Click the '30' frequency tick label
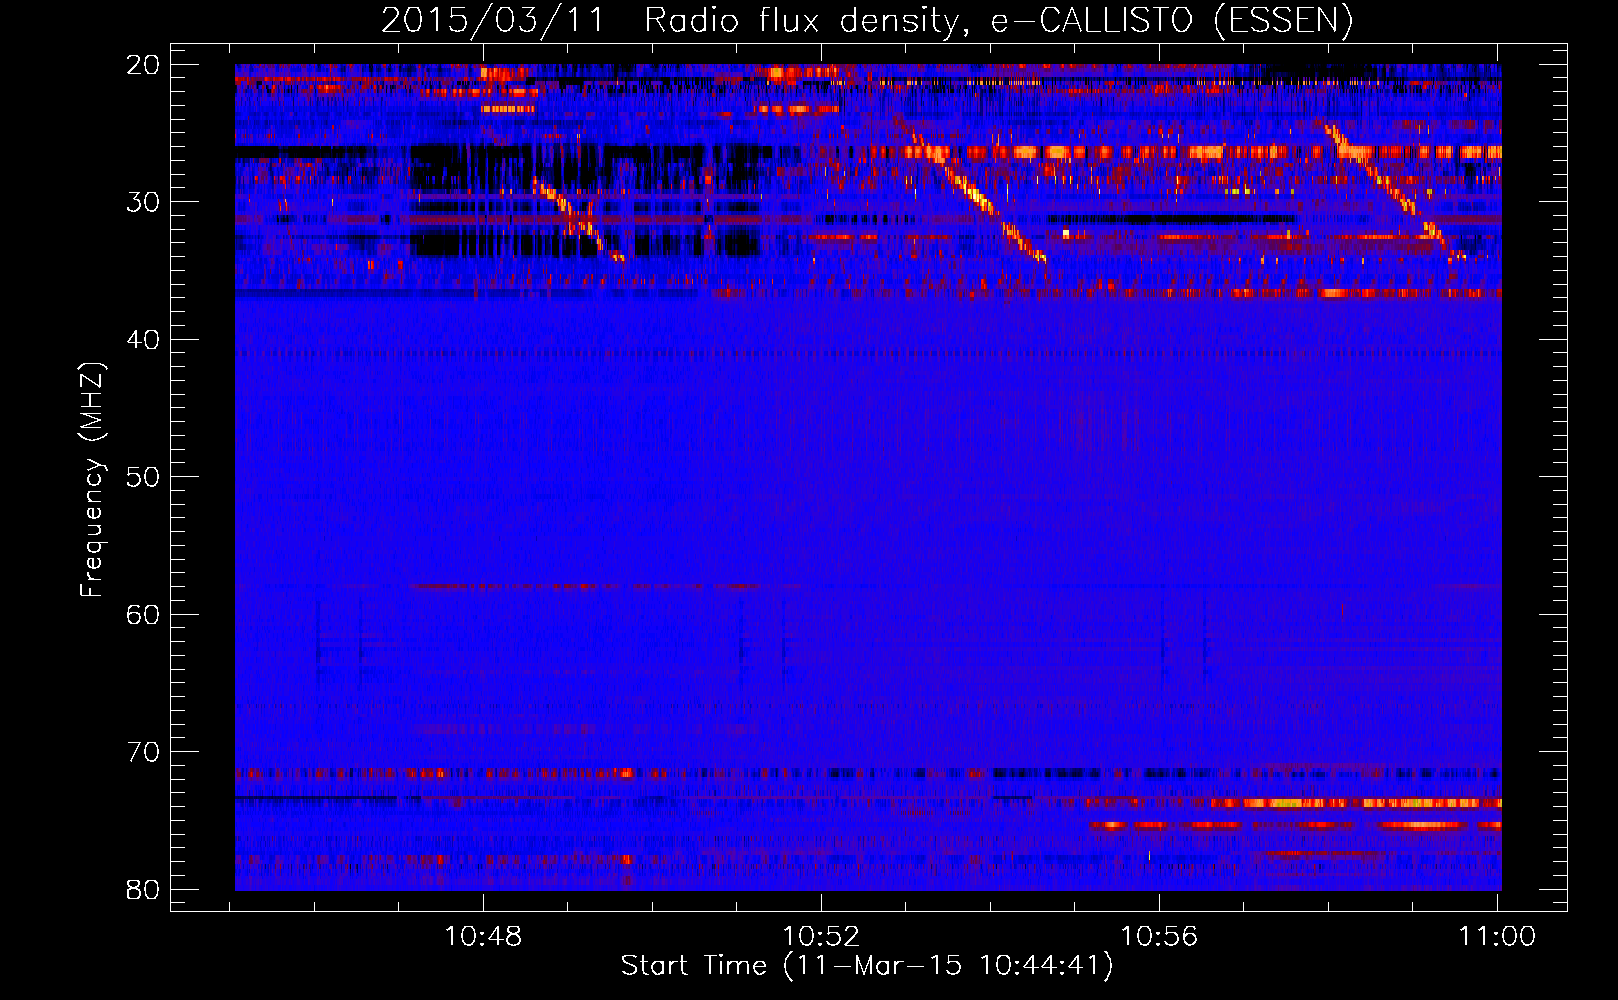Image resolution: width=1618 pixels, height=1000 pixels. pos(144,202)
